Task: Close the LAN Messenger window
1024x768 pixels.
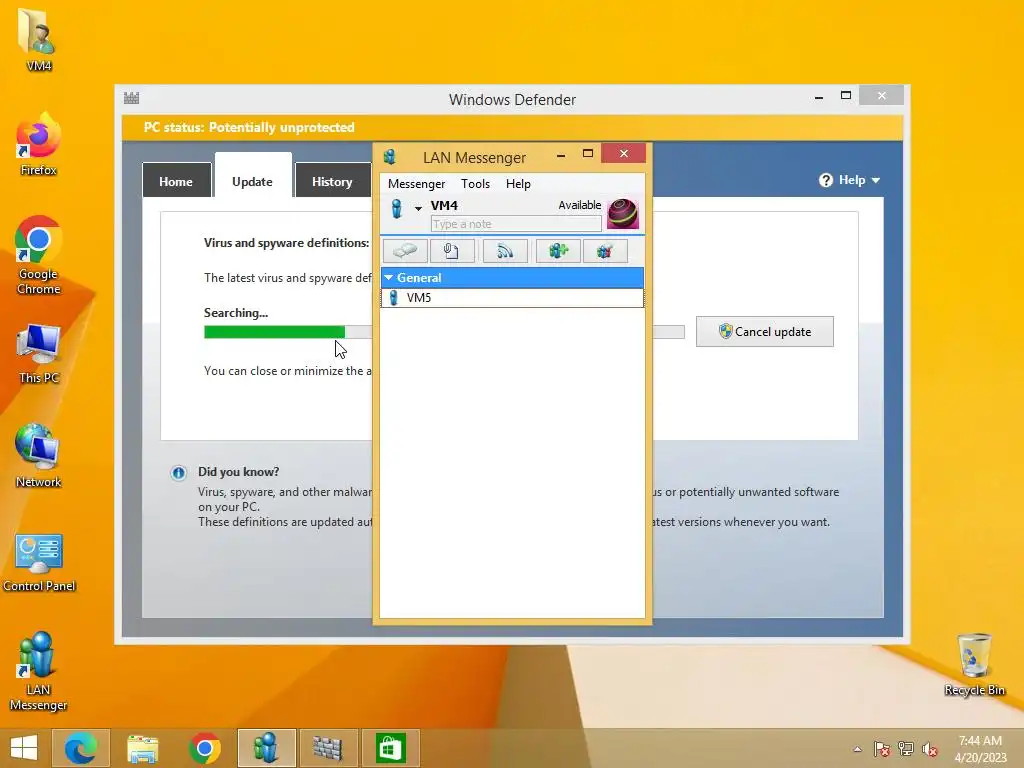Action: [624, 153]
